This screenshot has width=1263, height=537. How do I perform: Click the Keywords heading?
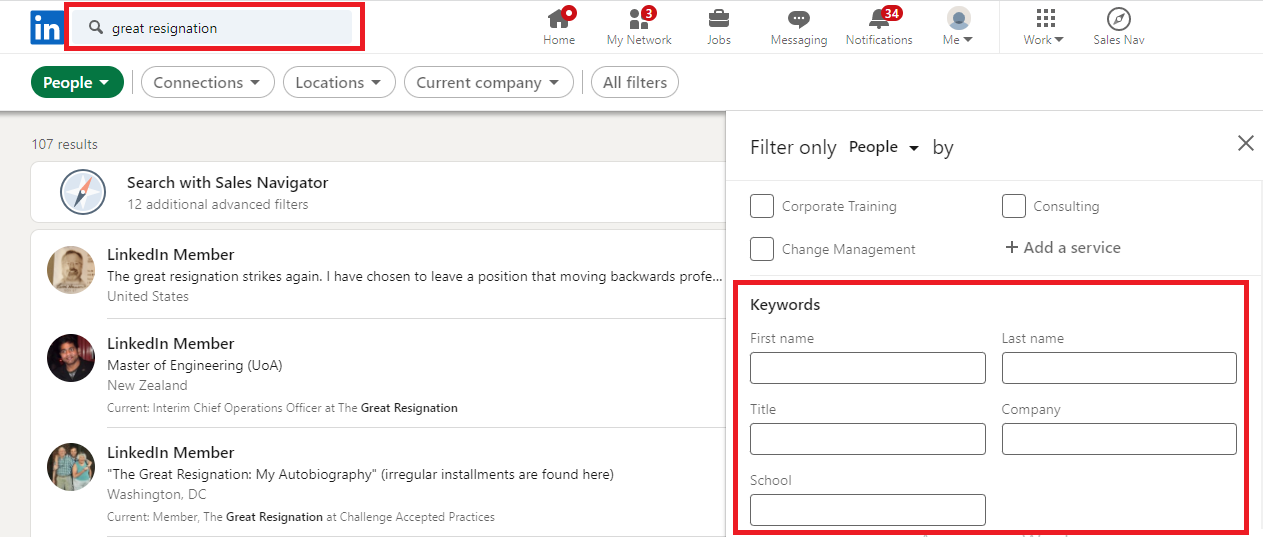(x=785, y=305)
